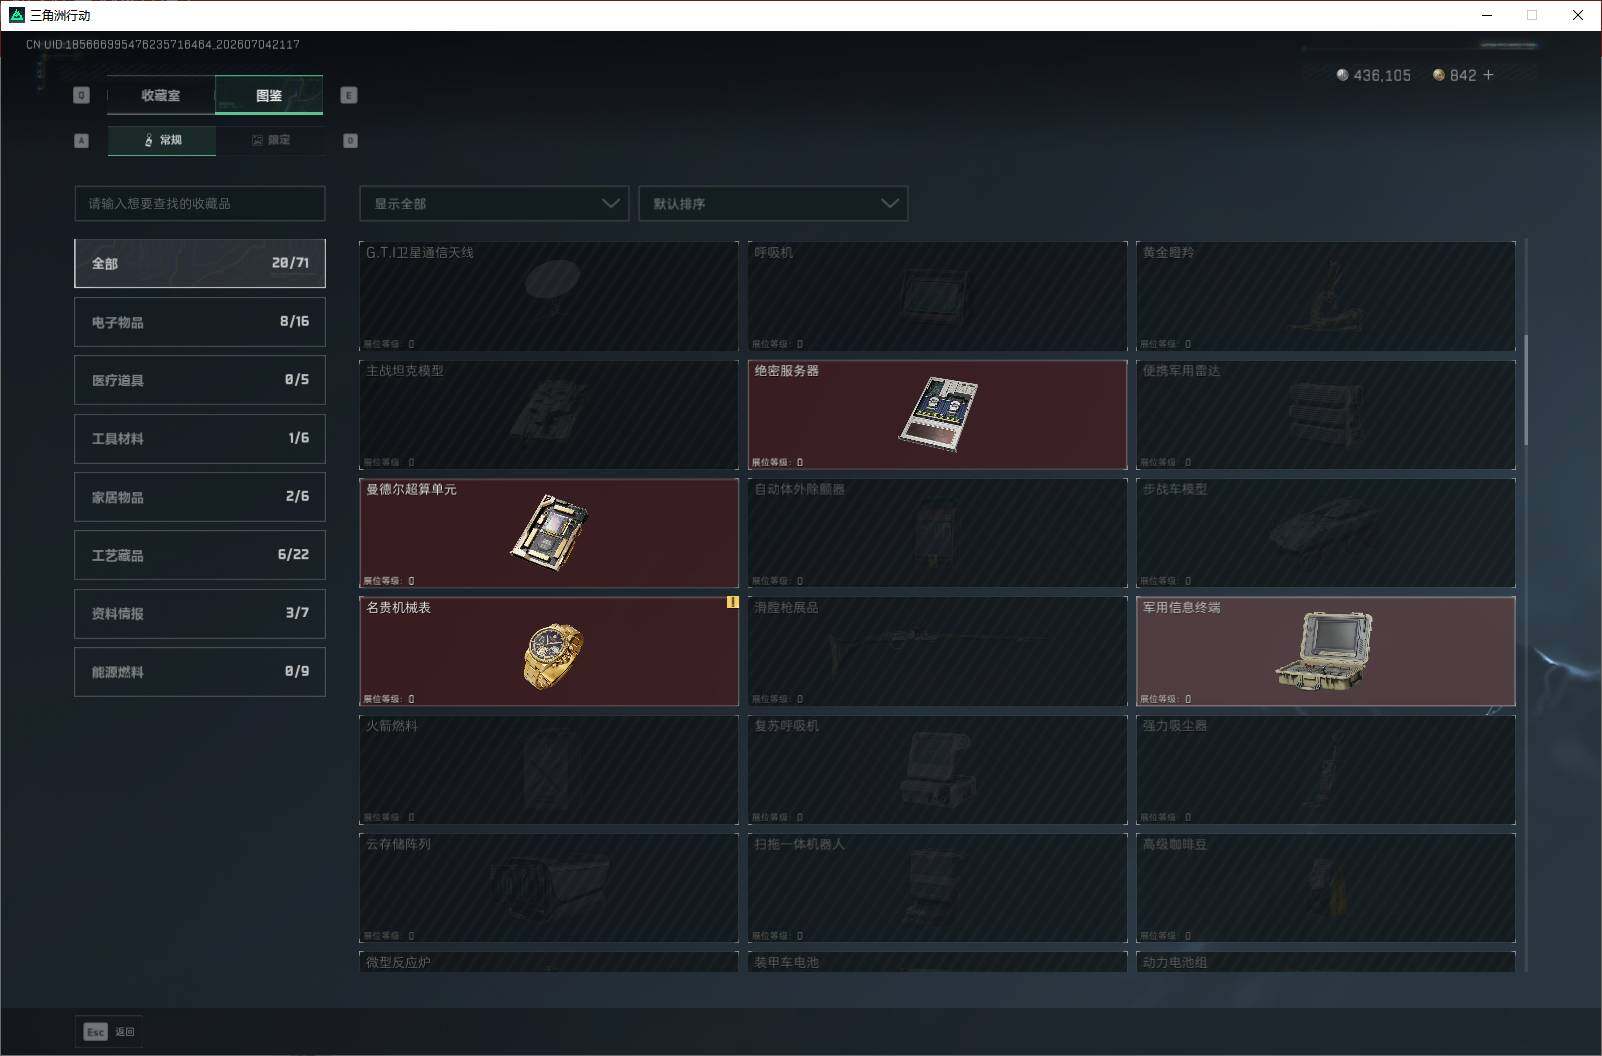Click the 436,105 currency balance
The height and width of the screenshot is (1056, 1602).
pyautogui.click(x=1382, y=75)
